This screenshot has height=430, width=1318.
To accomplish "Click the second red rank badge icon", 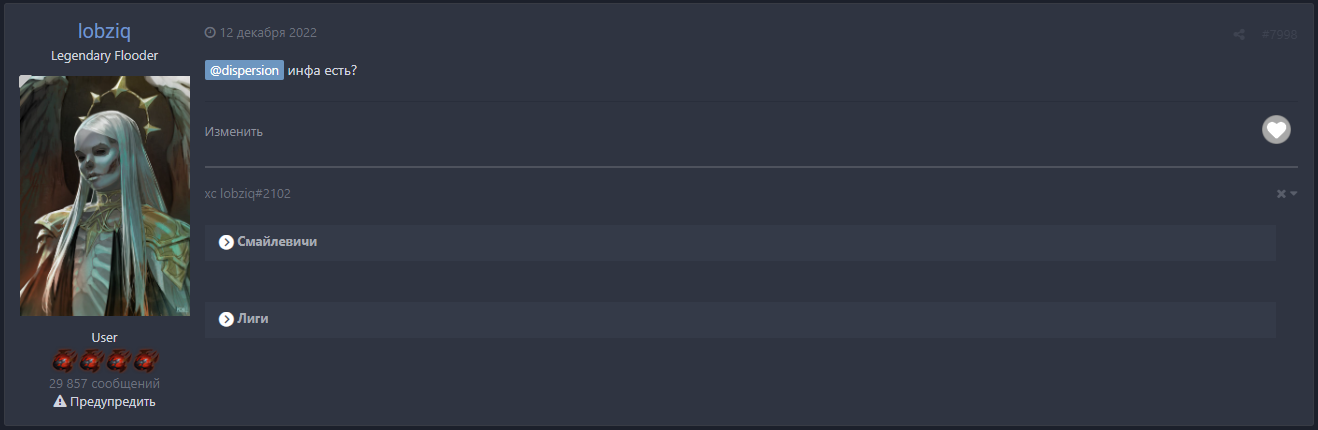I will coord(92,360).
